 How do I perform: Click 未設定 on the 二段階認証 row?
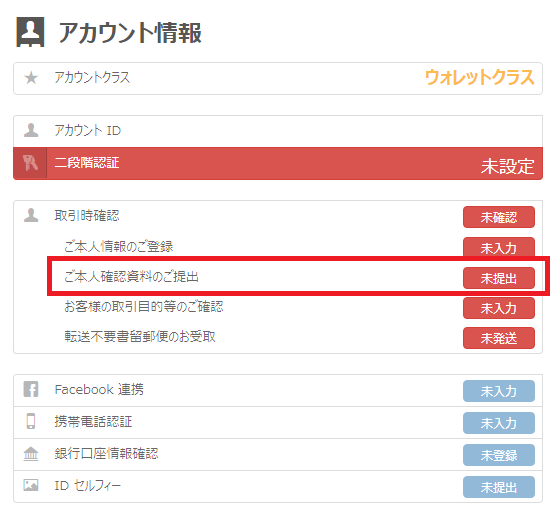tap(507, 166)
